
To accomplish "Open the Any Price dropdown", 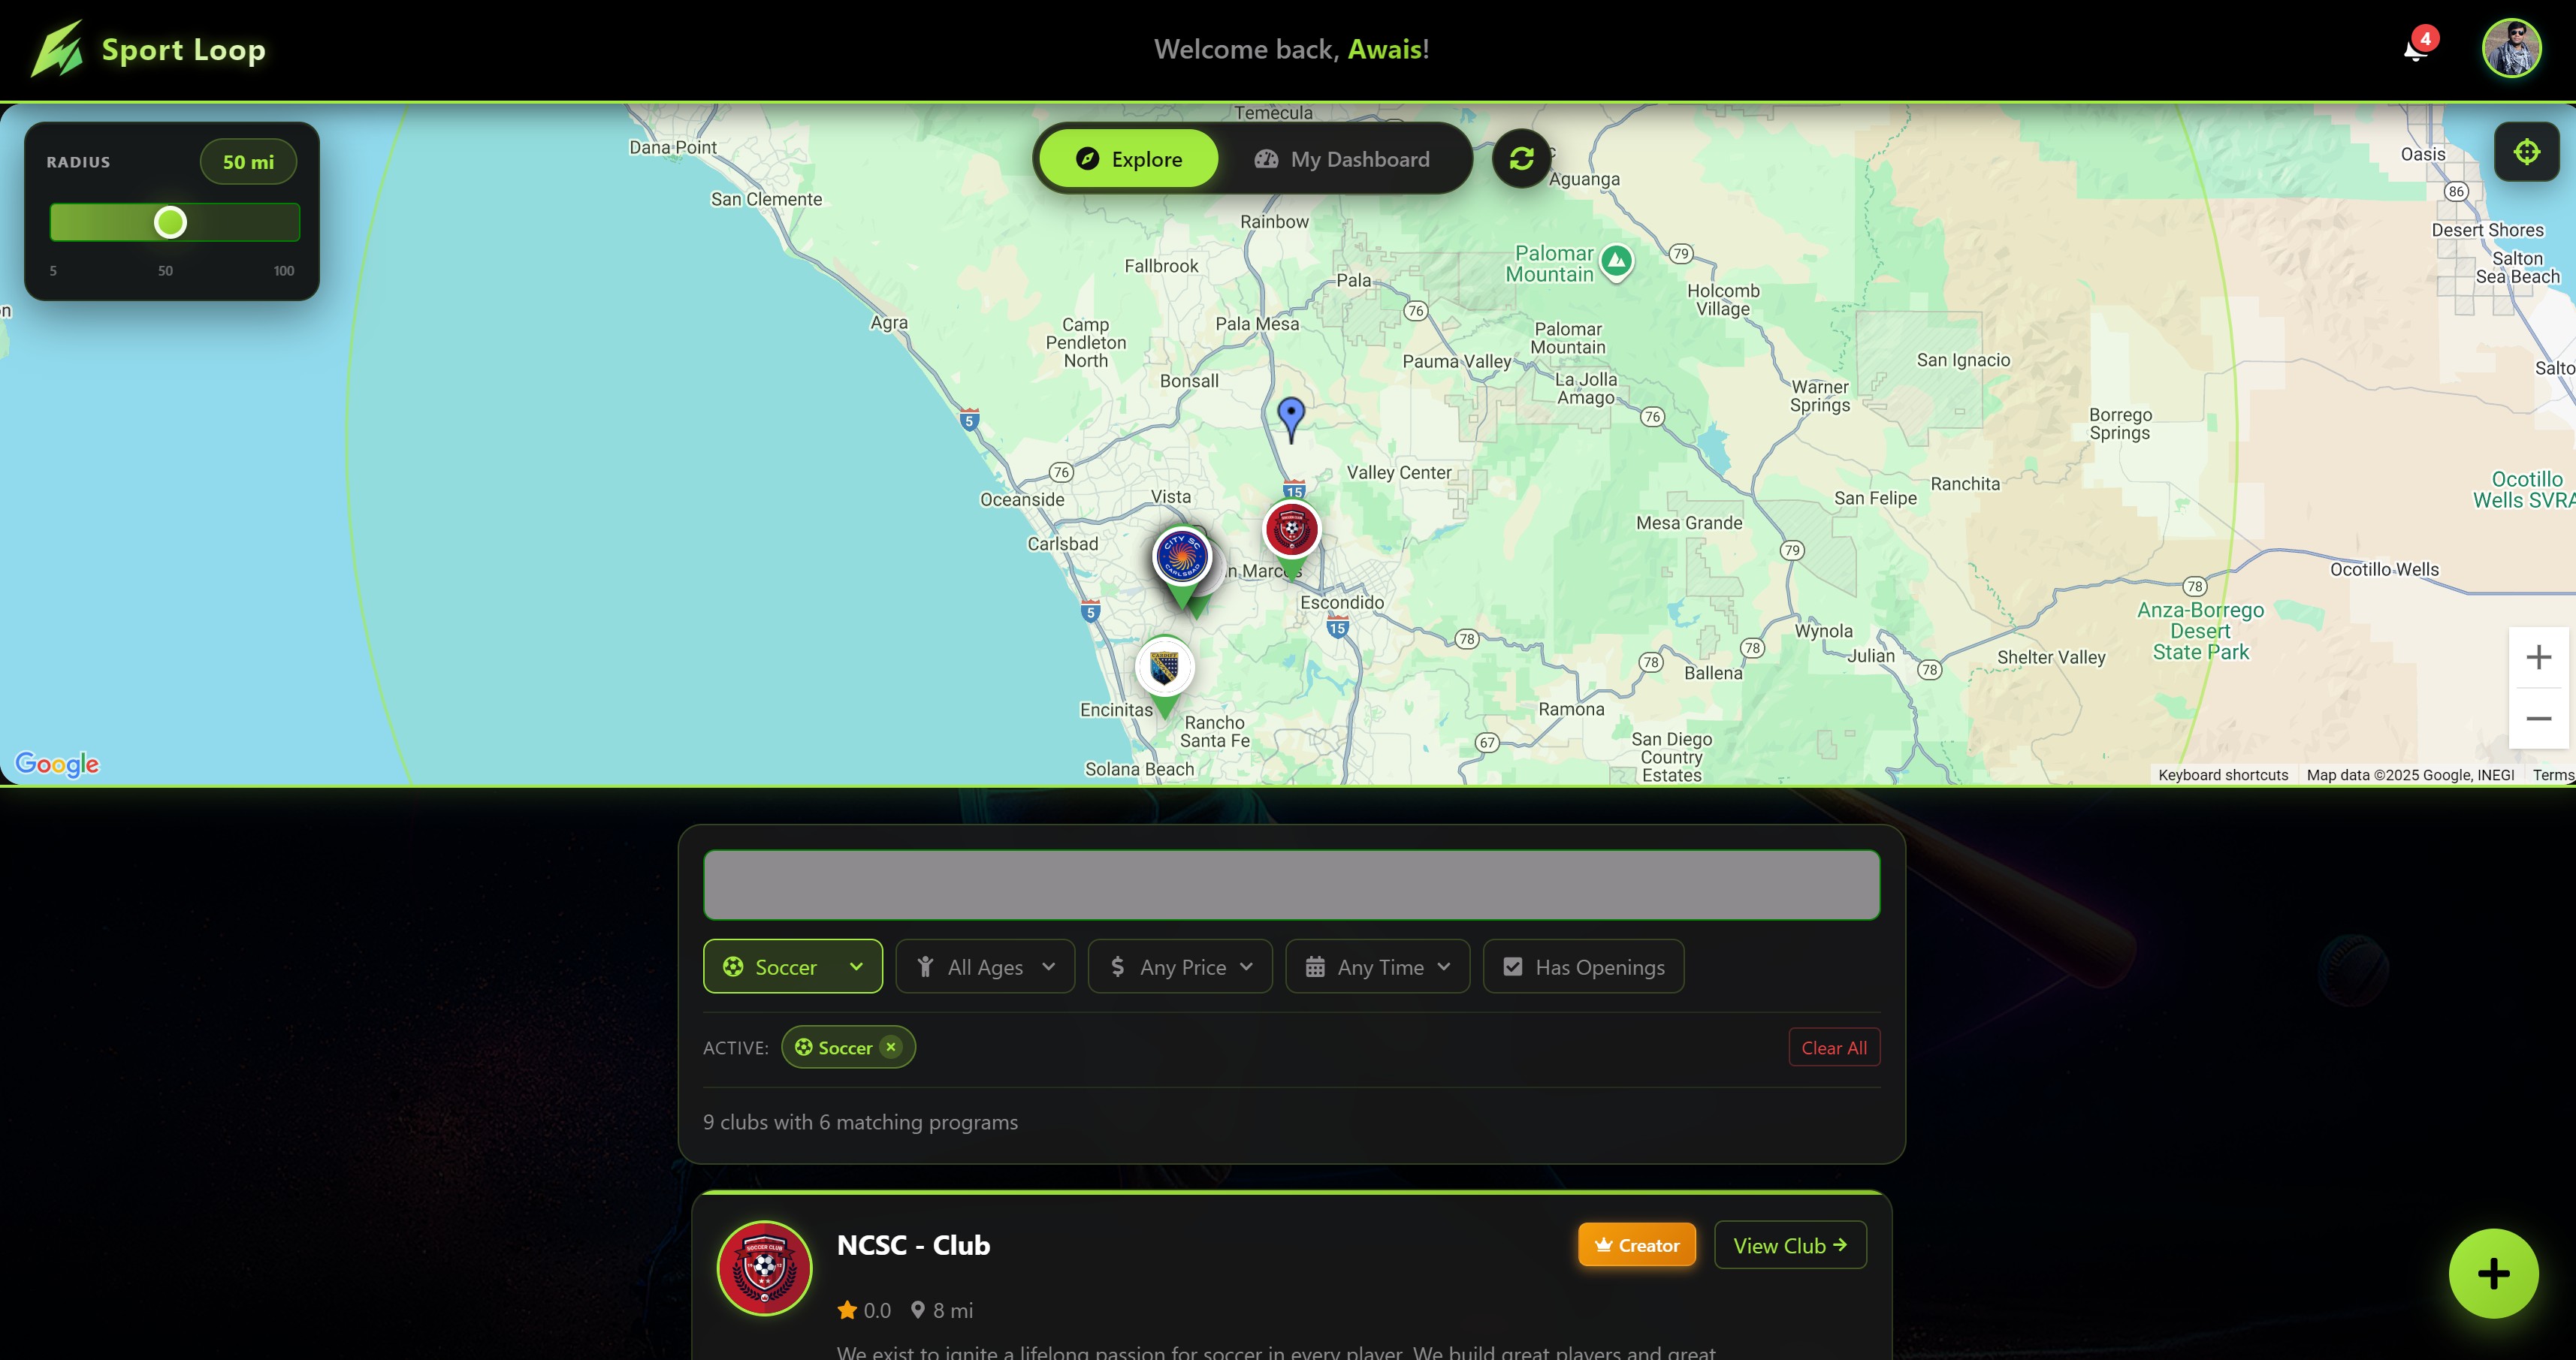I will click(x=1180, y=966).
